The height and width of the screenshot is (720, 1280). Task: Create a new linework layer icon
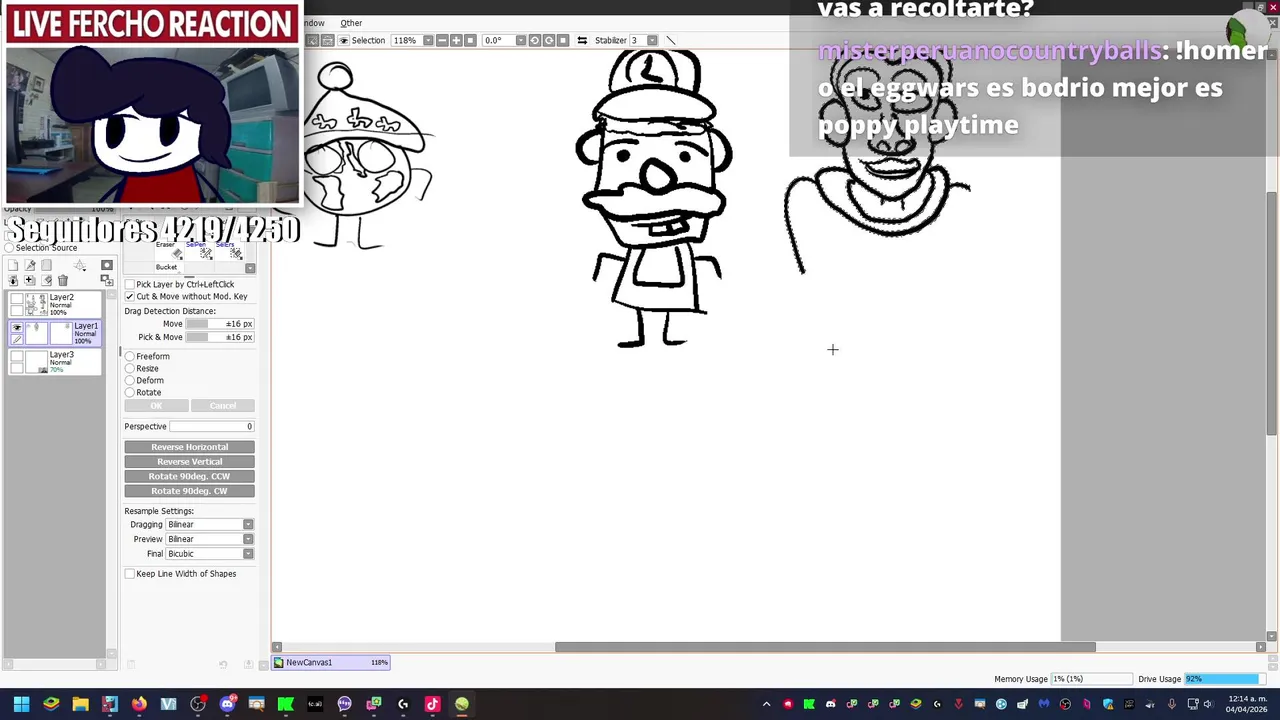30,265
